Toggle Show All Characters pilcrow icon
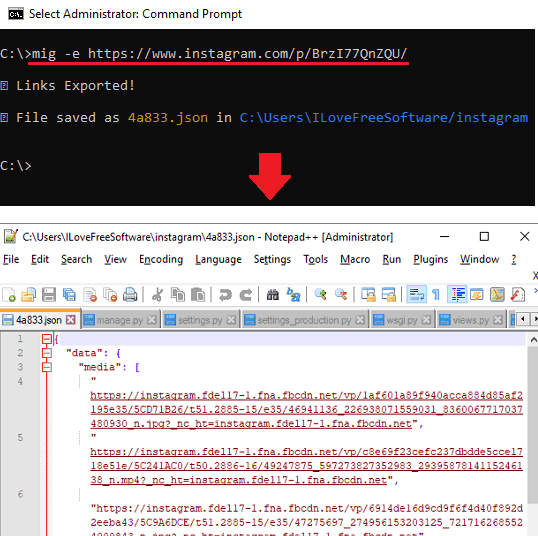The height and width of the screenshot is (536, 538). (436, 295)
